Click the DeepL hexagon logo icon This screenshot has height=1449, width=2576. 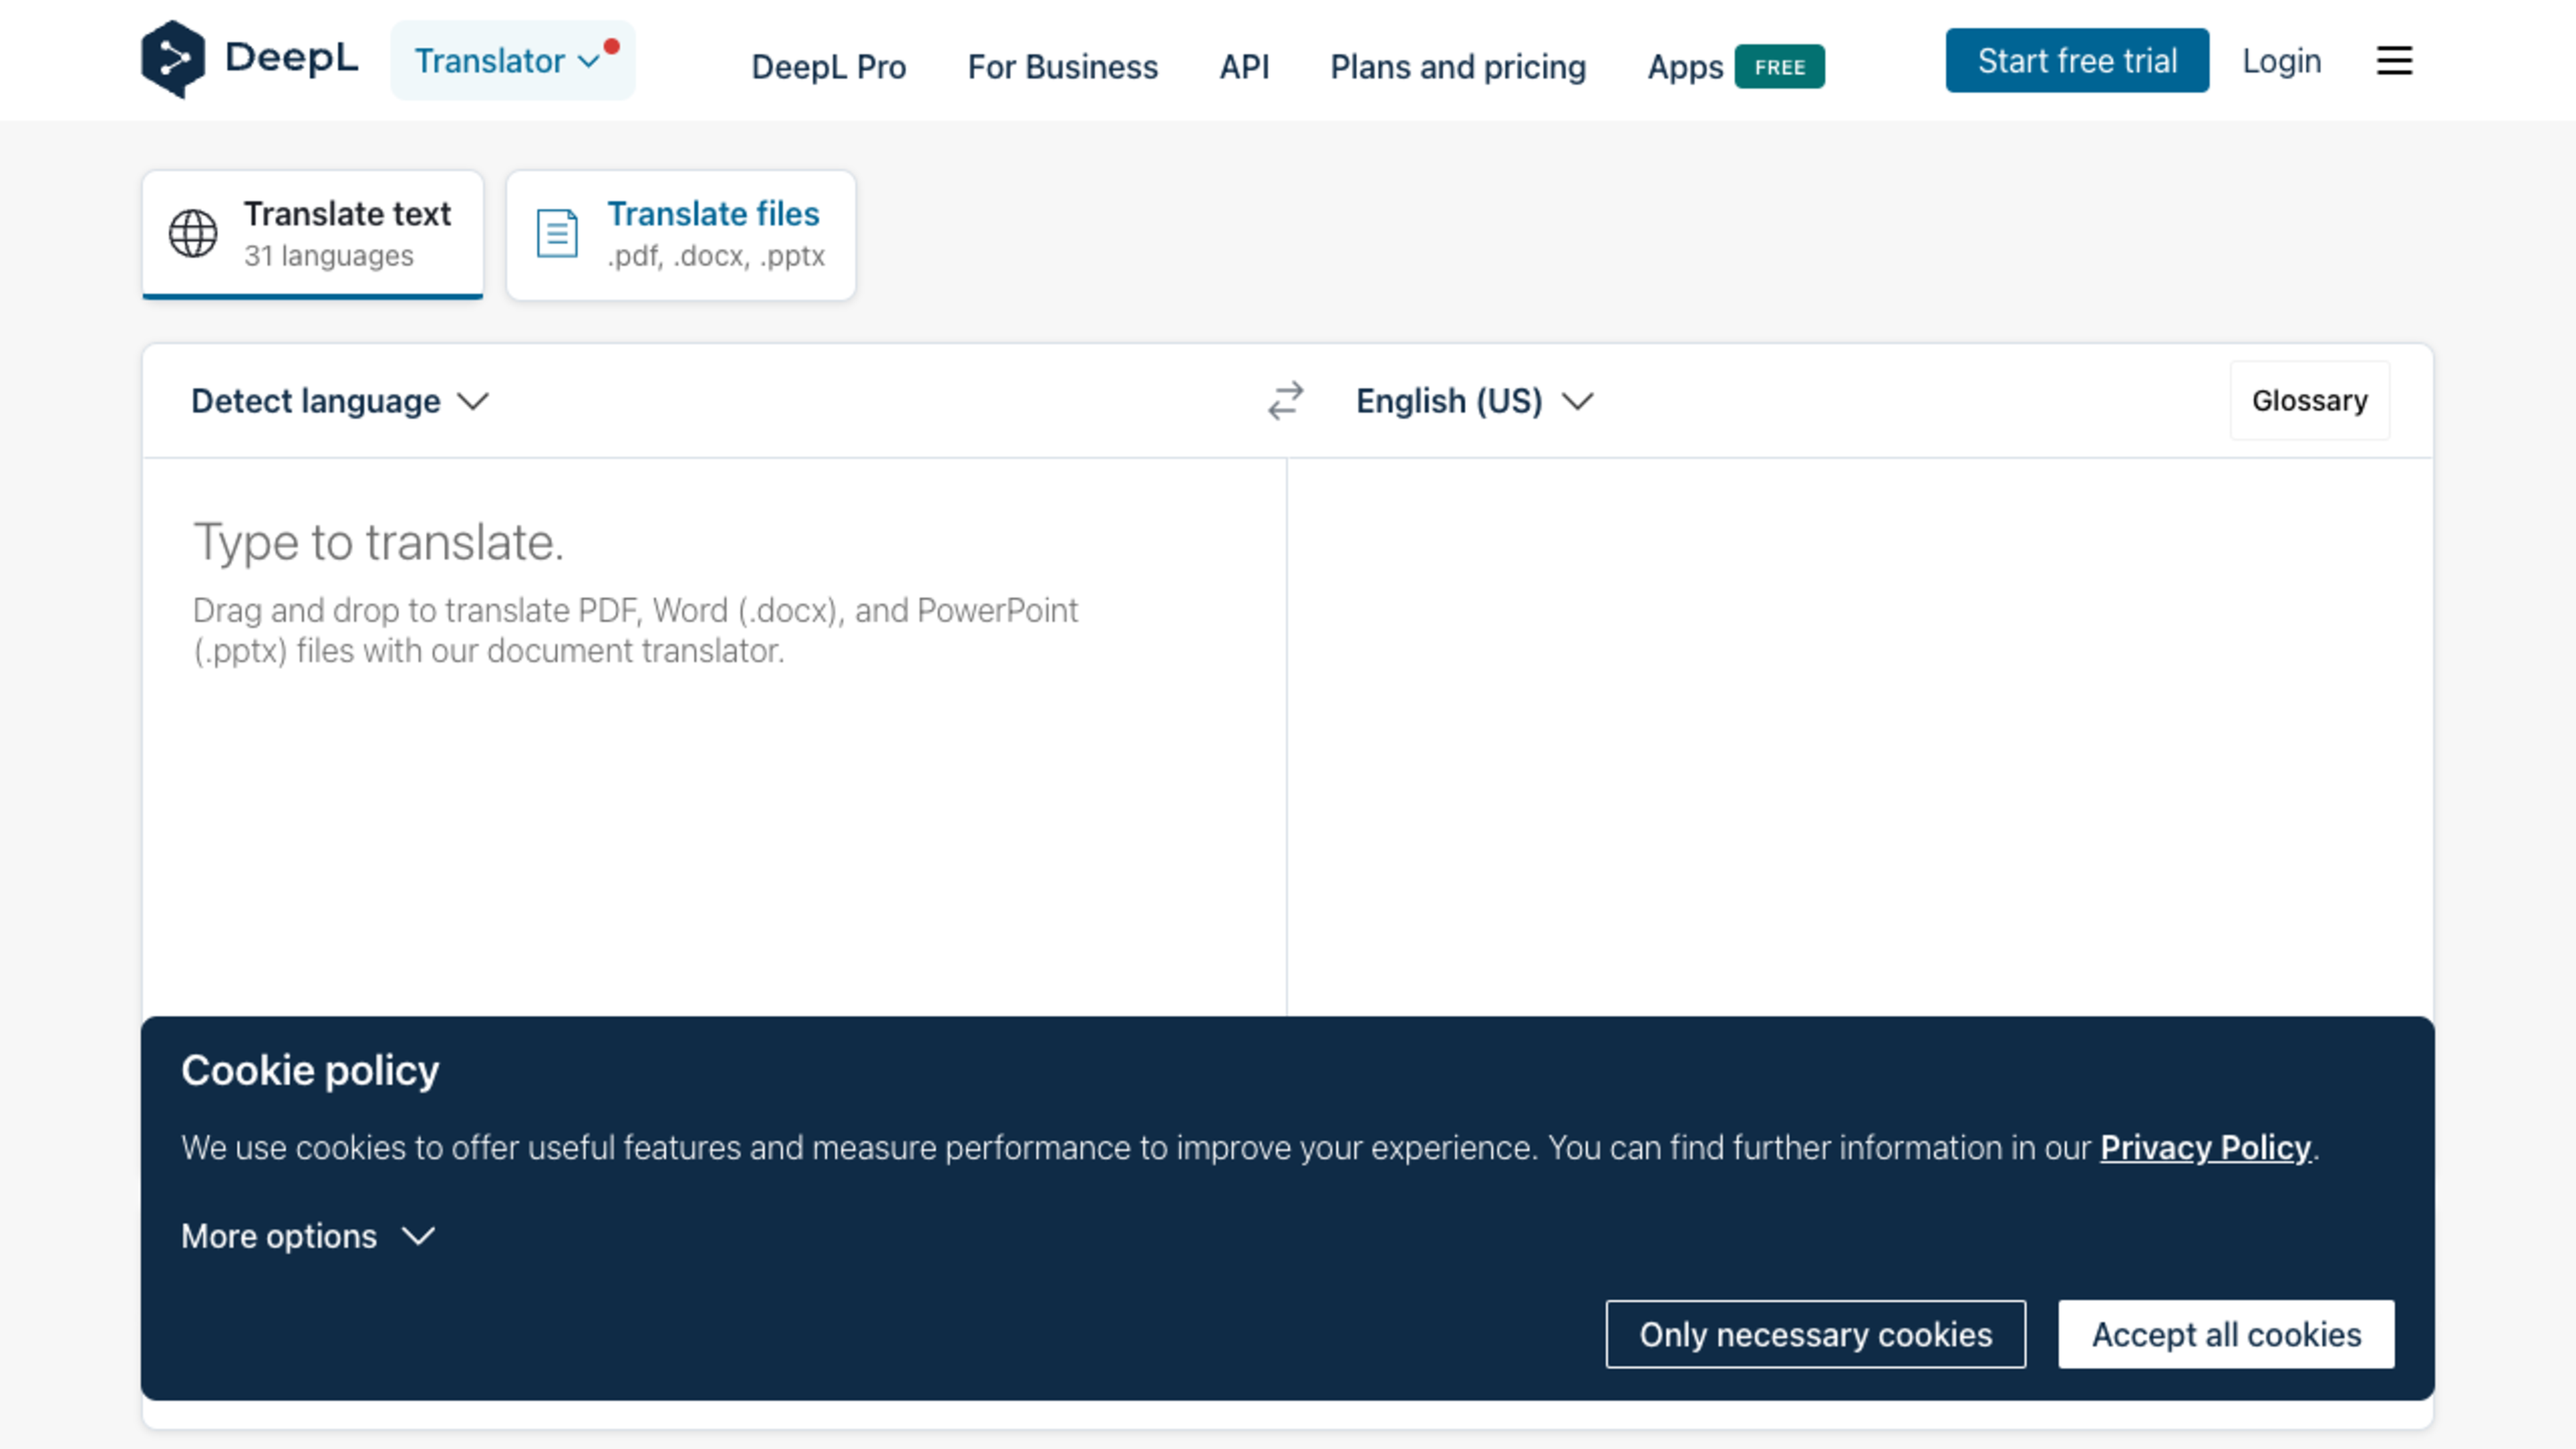click(173, 59)
